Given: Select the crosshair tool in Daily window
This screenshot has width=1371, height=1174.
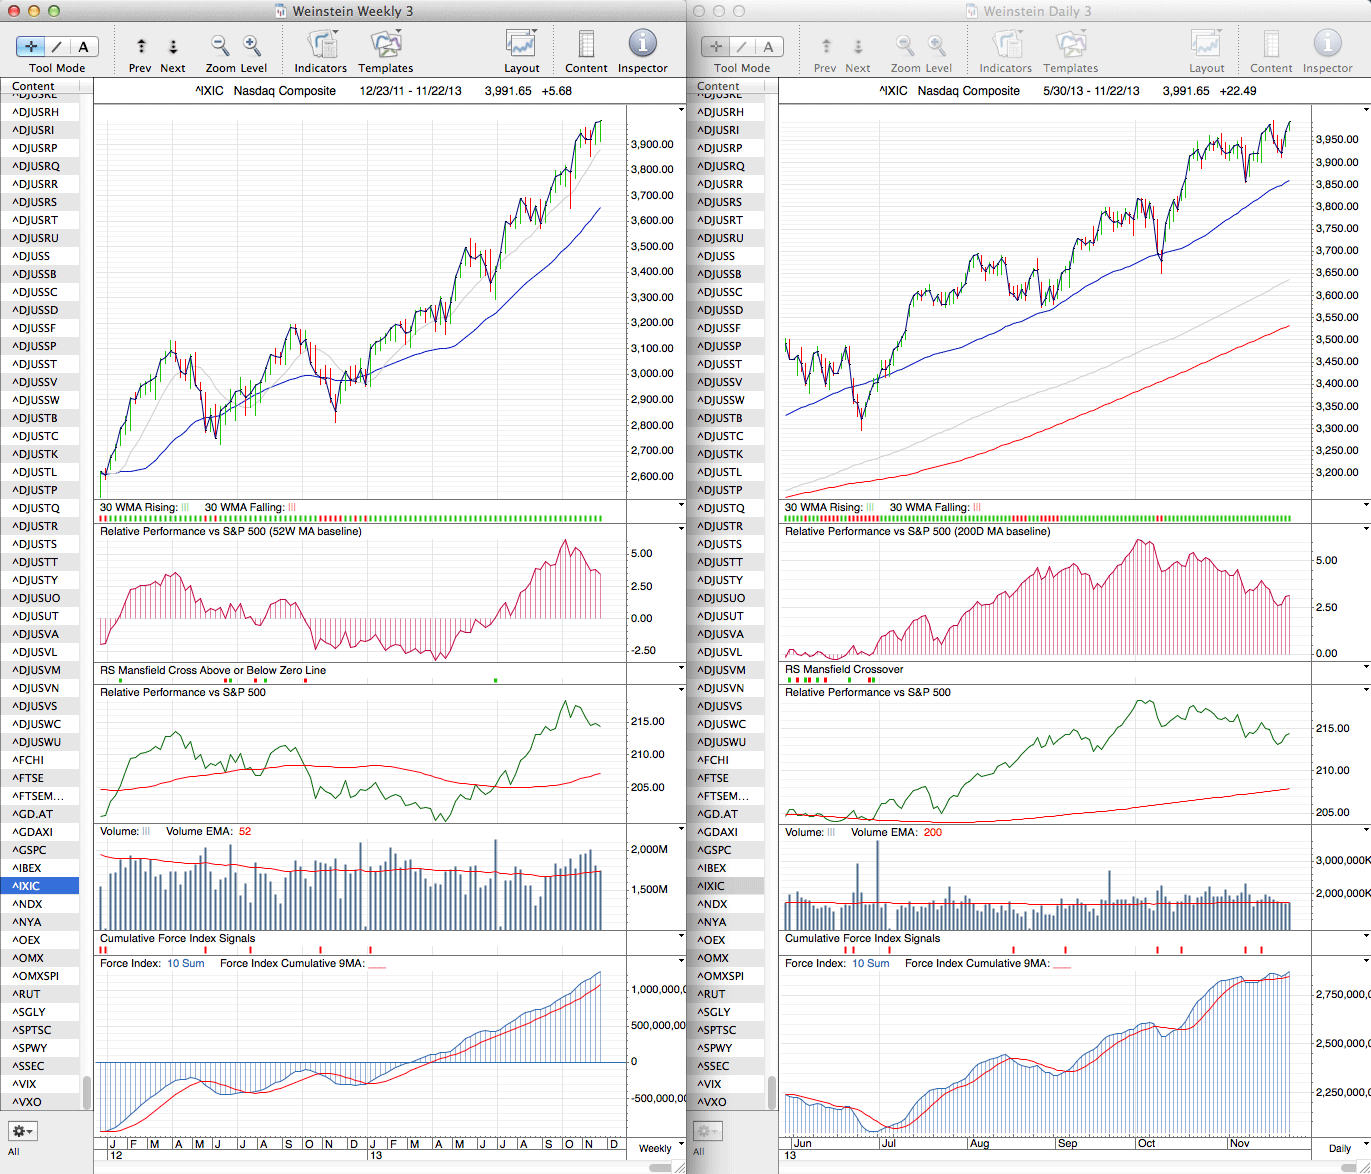Looking at the screenshot, I should point(716,46).
